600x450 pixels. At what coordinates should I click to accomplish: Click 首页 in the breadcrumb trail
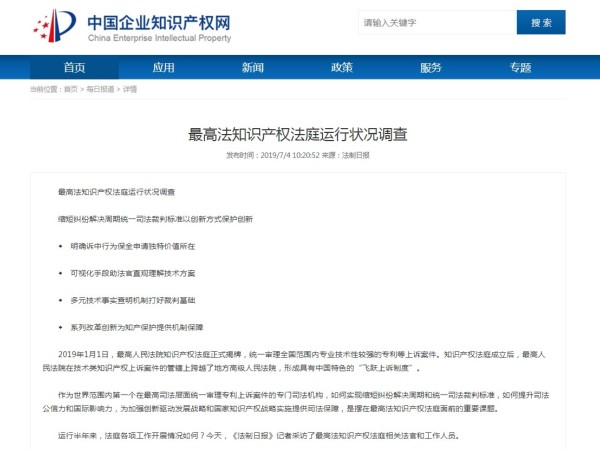click(x=70, y=89)
